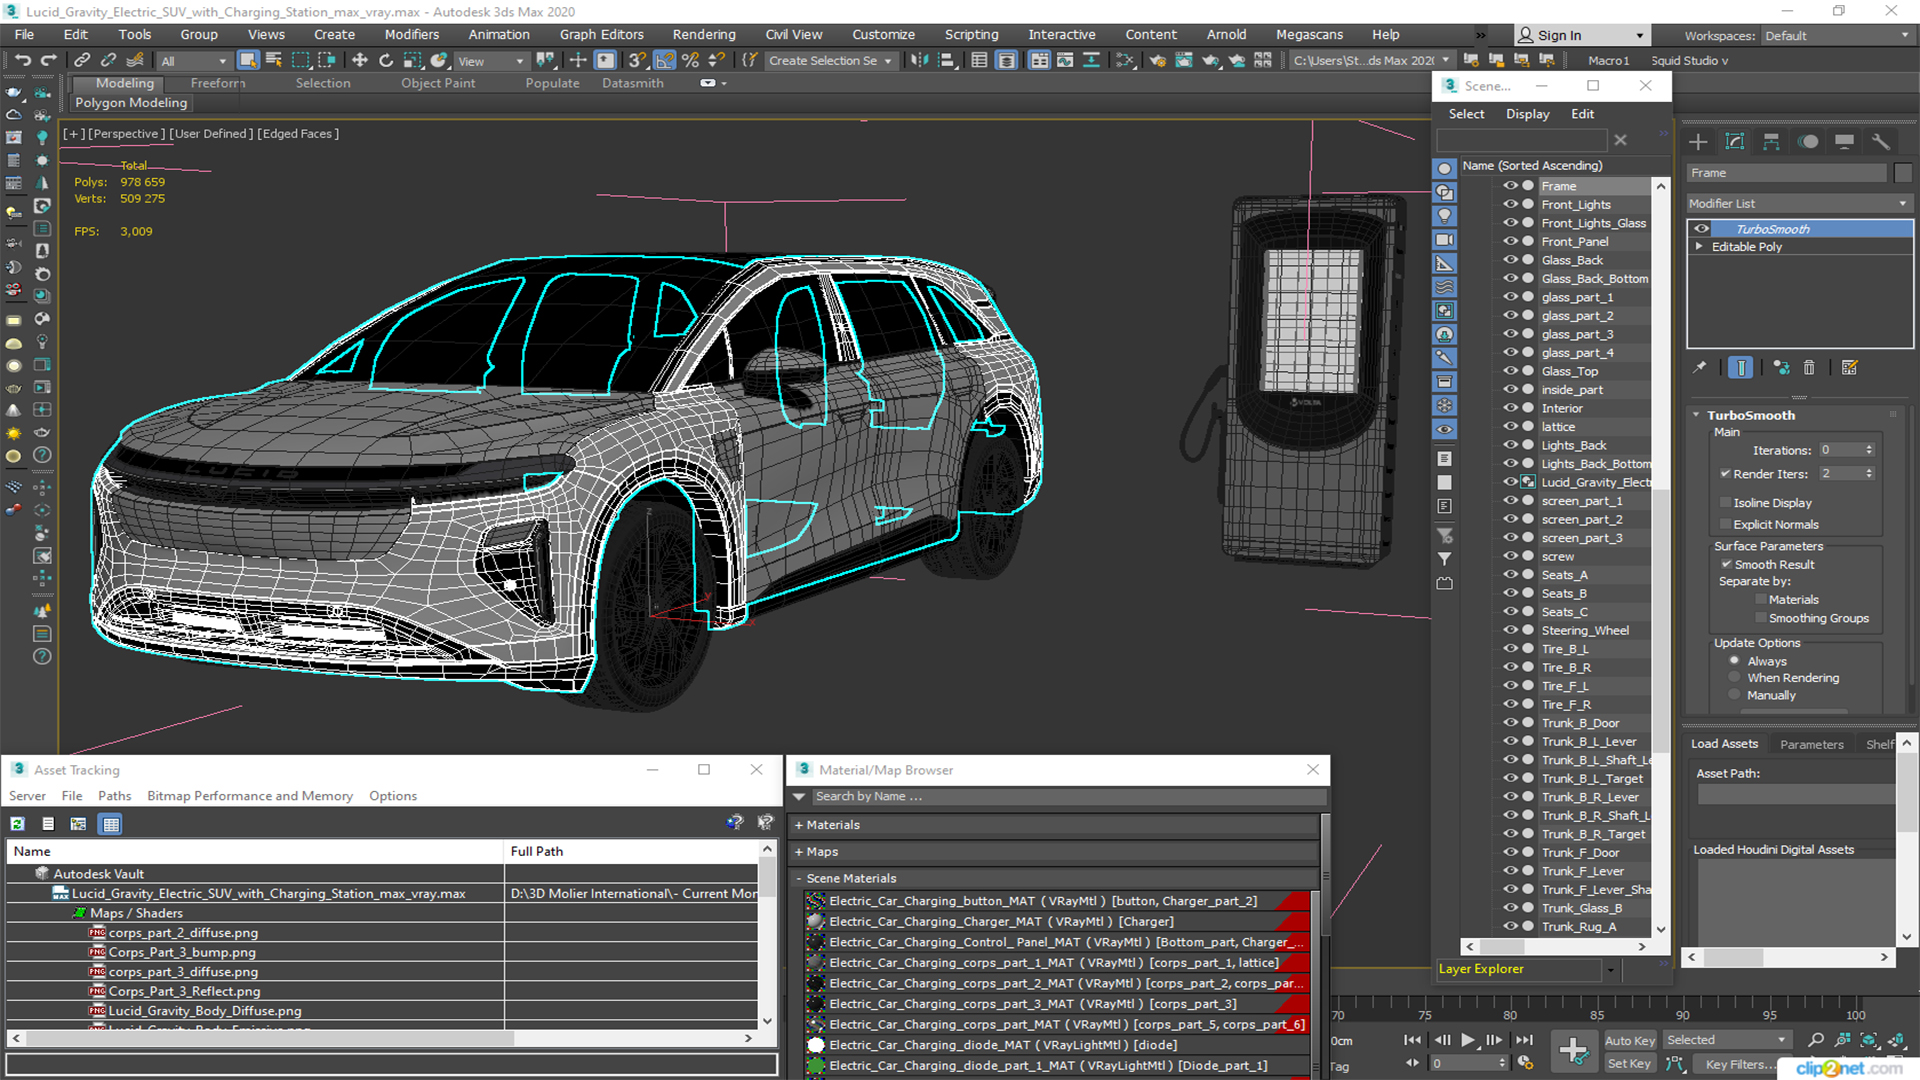Image resolution: width=1920 pixels, height=1080 pixels.
Task: Click Sign In button
Action: (1583, 35)
